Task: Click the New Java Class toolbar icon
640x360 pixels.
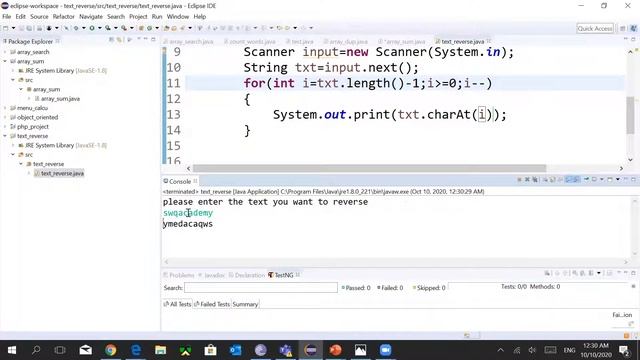Action: [149, 28]
